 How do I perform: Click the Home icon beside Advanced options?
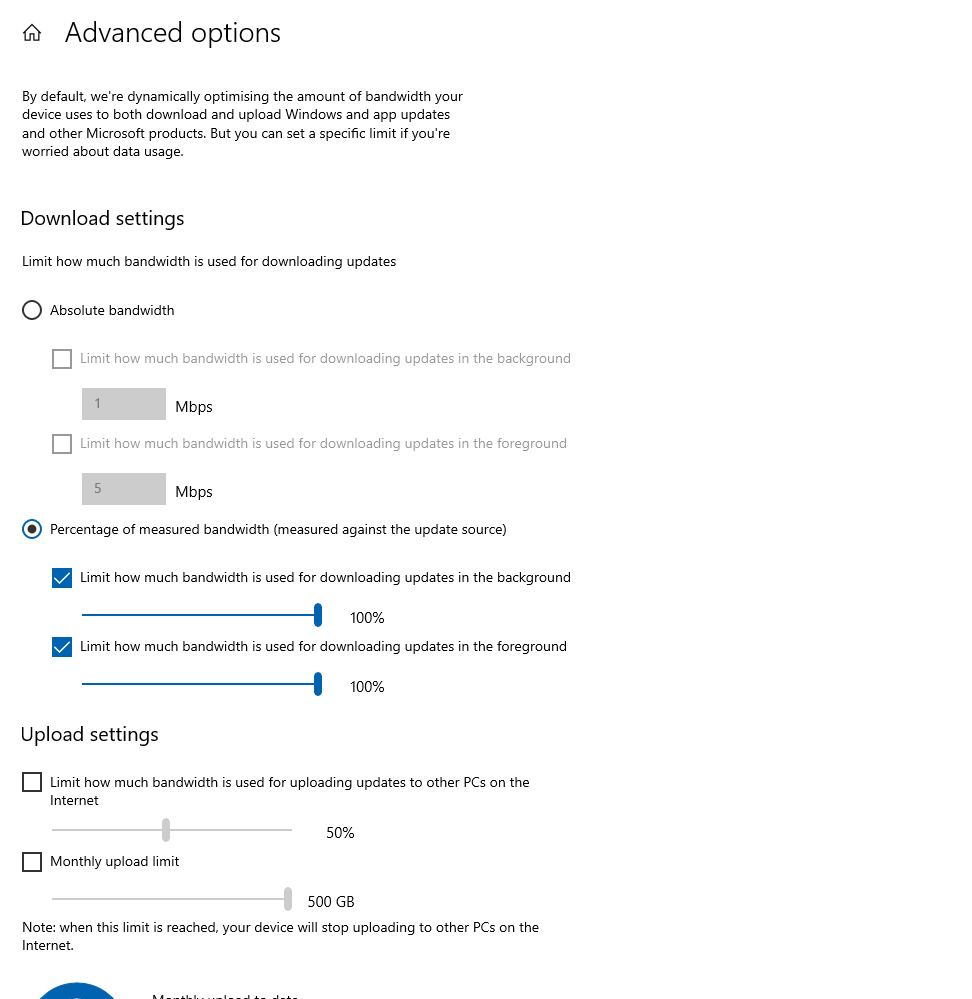[x=32, y=34]
